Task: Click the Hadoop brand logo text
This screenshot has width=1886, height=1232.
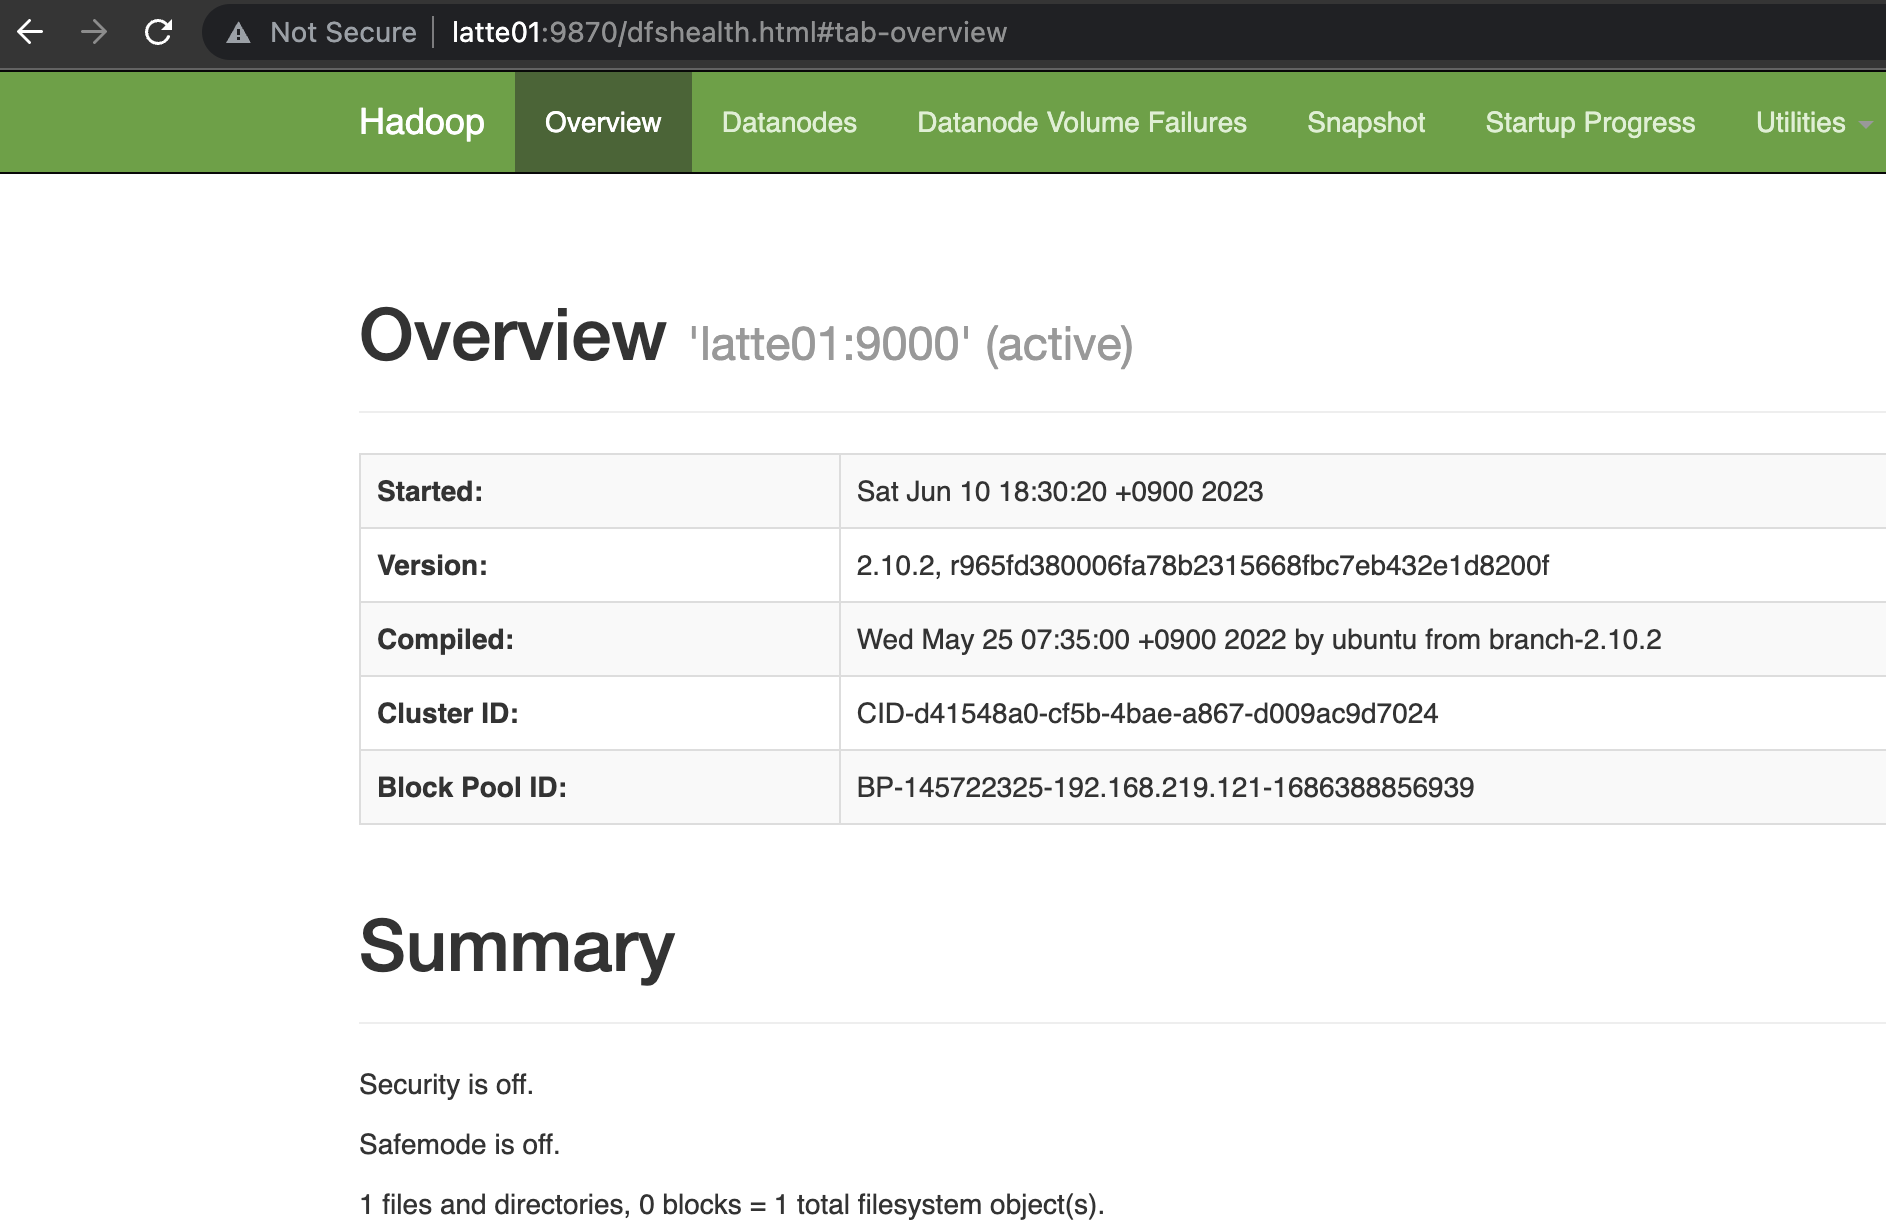Action: click(x=420, y=121)
